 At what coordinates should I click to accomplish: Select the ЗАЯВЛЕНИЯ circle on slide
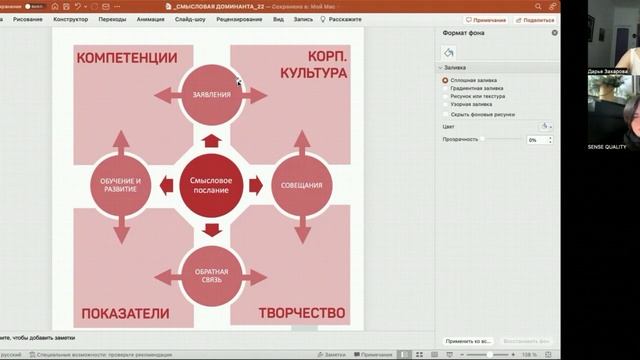point(211,94)
